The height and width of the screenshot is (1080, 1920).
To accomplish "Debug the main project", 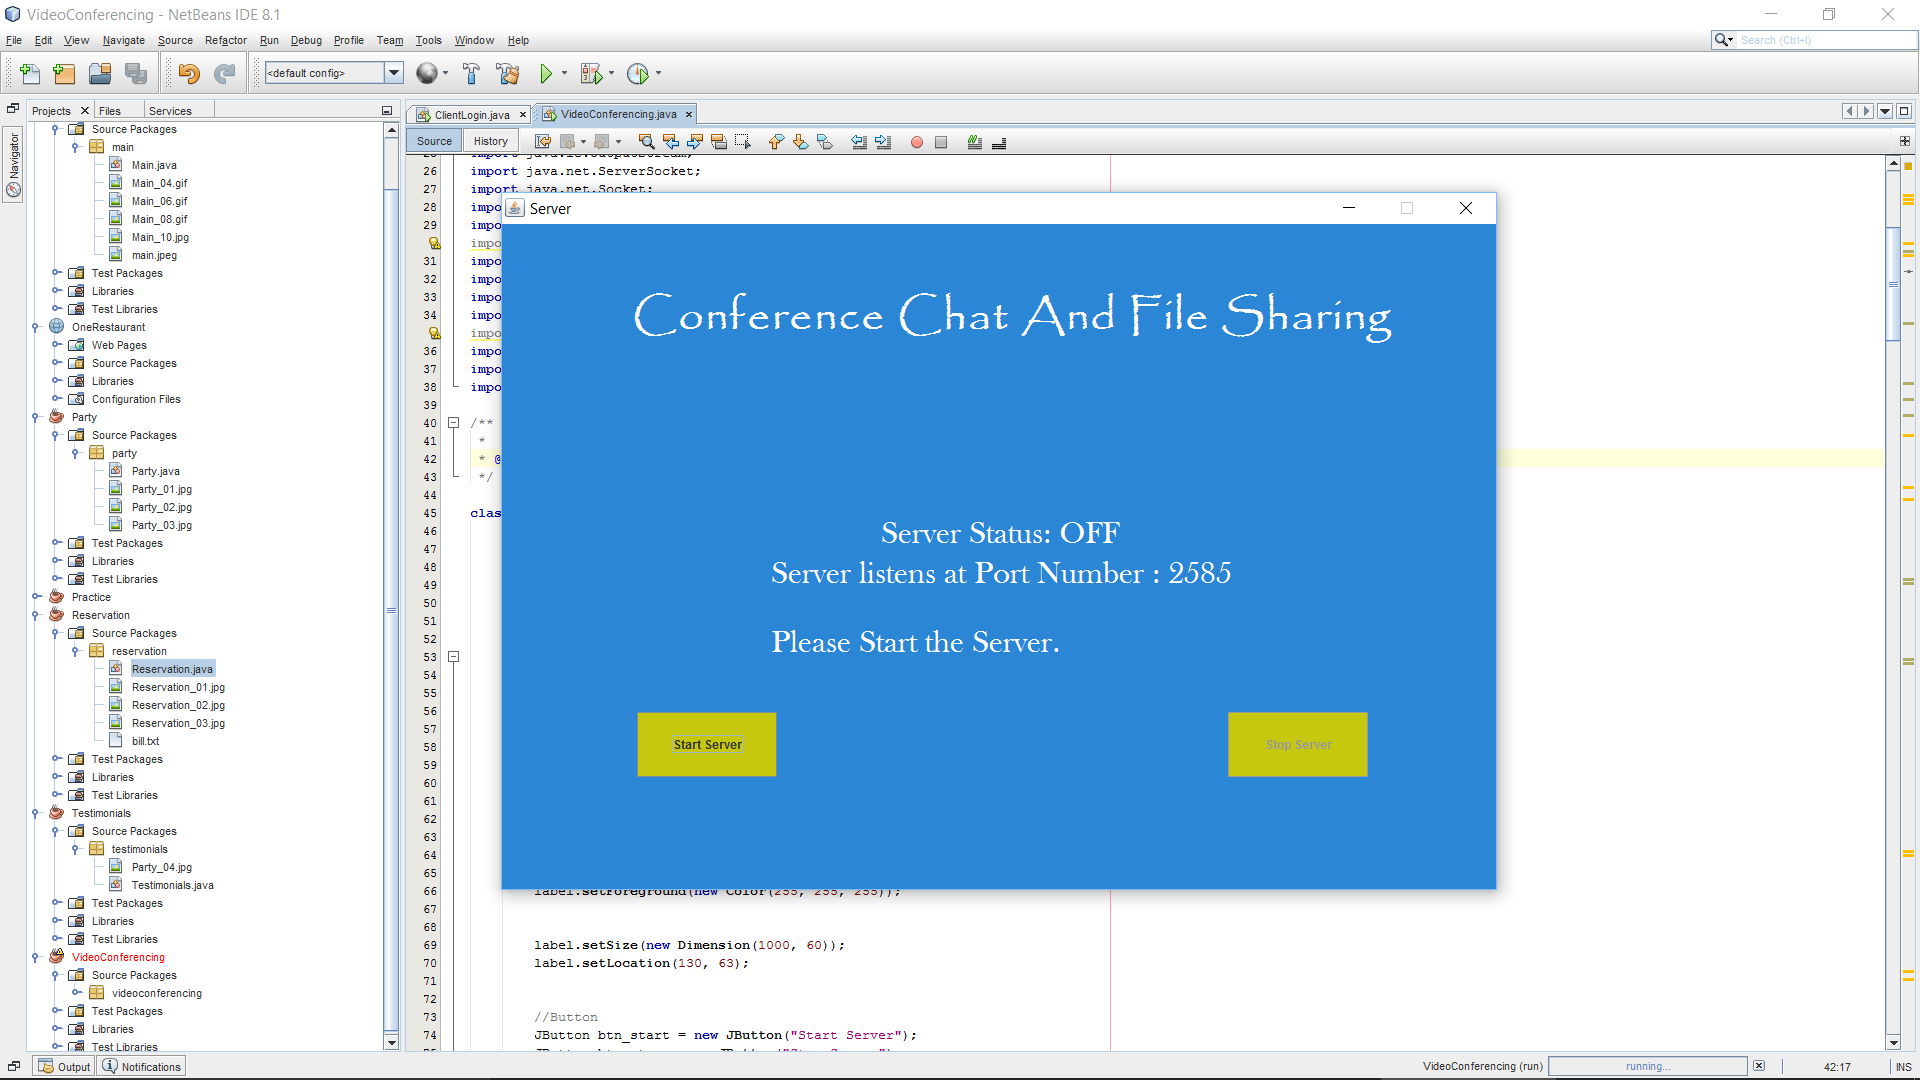I will point(592,73).
